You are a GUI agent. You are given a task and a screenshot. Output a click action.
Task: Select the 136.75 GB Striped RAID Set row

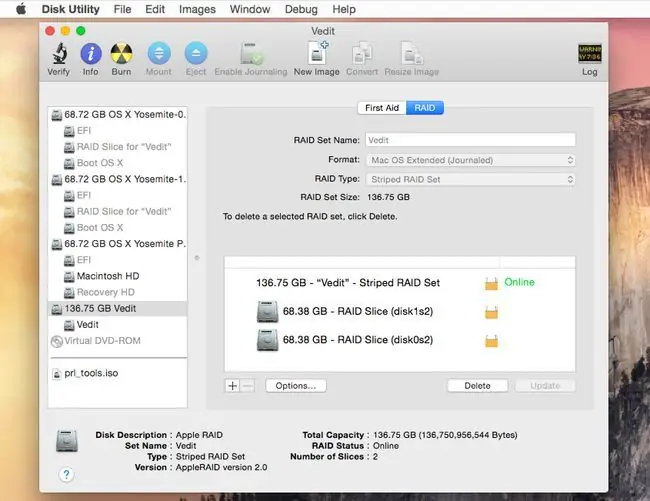pos(400,283)
